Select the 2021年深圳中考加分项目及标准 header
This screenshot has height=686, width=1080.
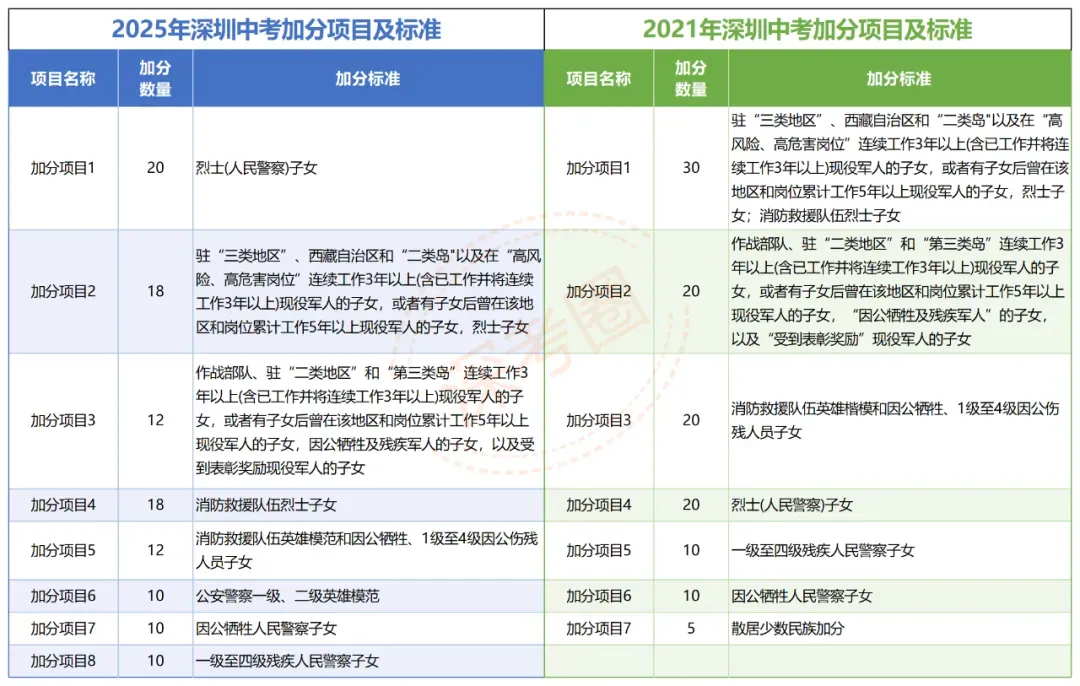810,28
